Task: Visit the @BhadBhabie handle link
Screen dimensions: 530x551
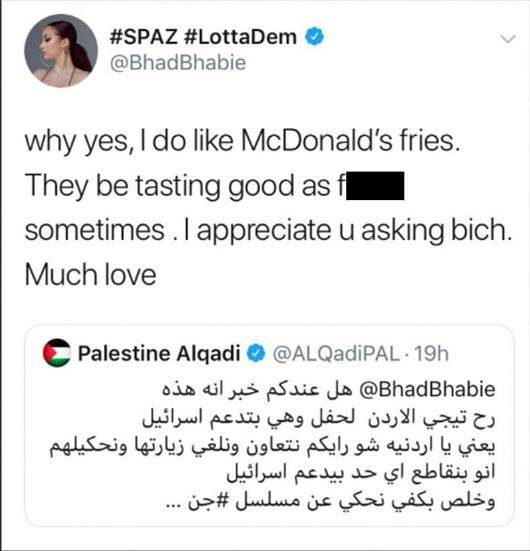Action: pyautogui.click(x=178, y=63)
